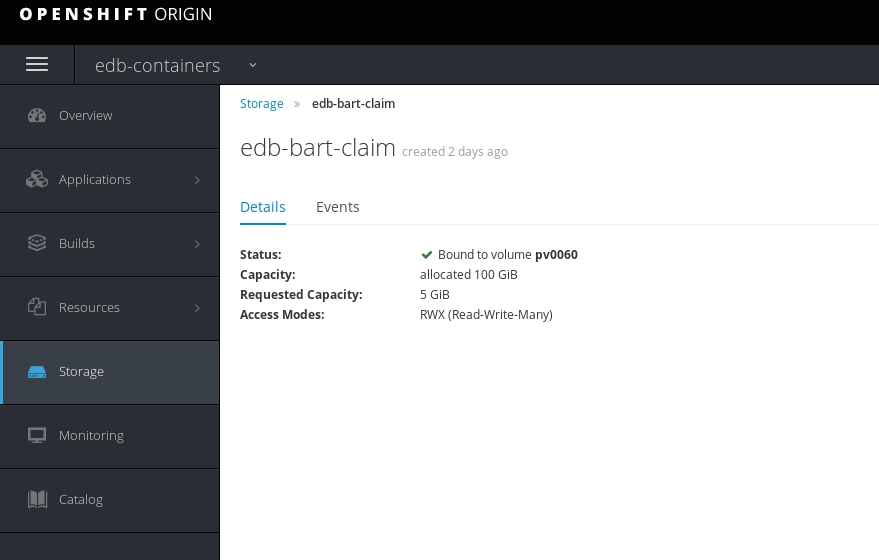Switch to the Events tab

pos(337,207)
